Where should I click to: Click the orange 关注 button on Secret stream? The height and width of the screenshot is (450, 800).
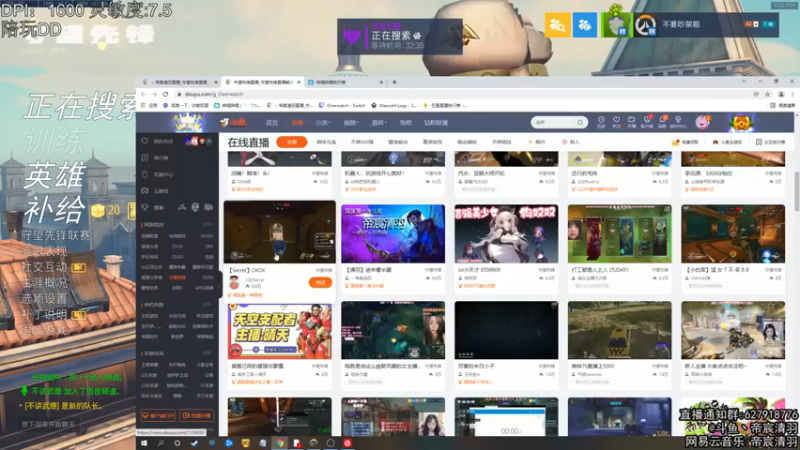click(x=320, y=283)
